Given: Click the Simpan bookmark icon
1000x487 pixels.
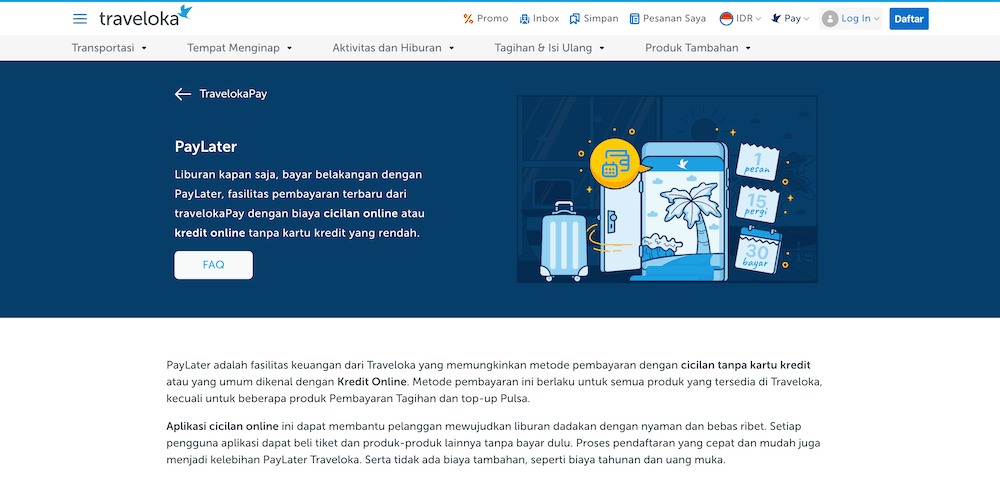Looking at the screenshot, I should click(x=575, y=18).
